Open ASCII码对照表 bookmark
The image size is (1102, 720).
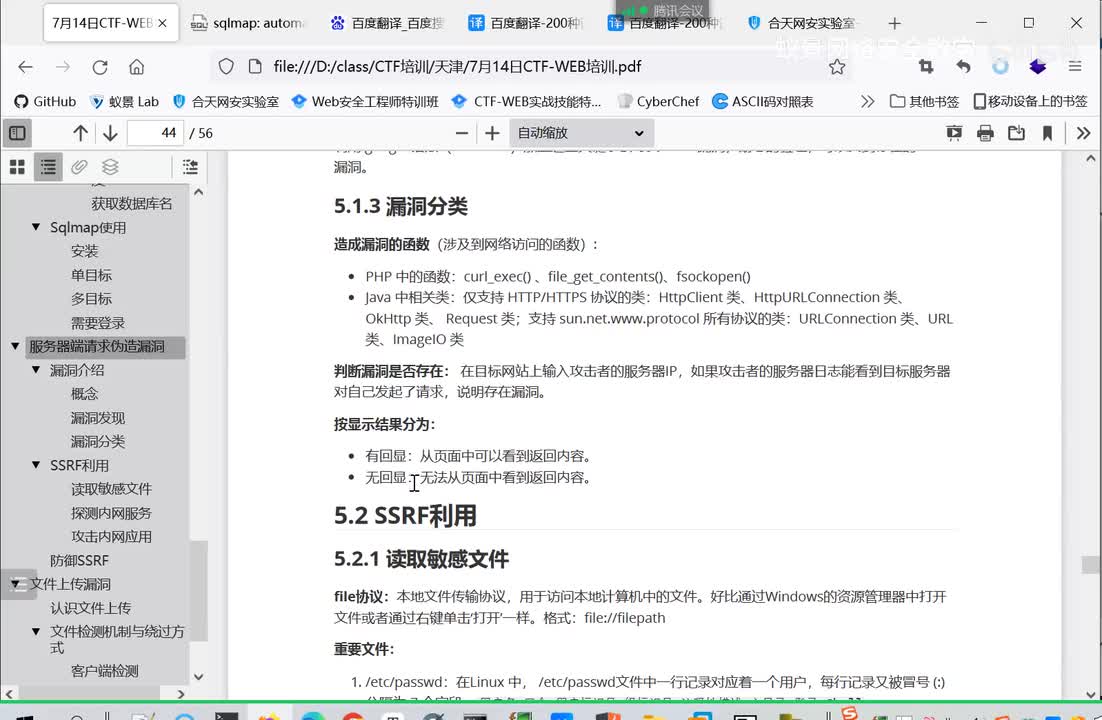click(763, 101)
